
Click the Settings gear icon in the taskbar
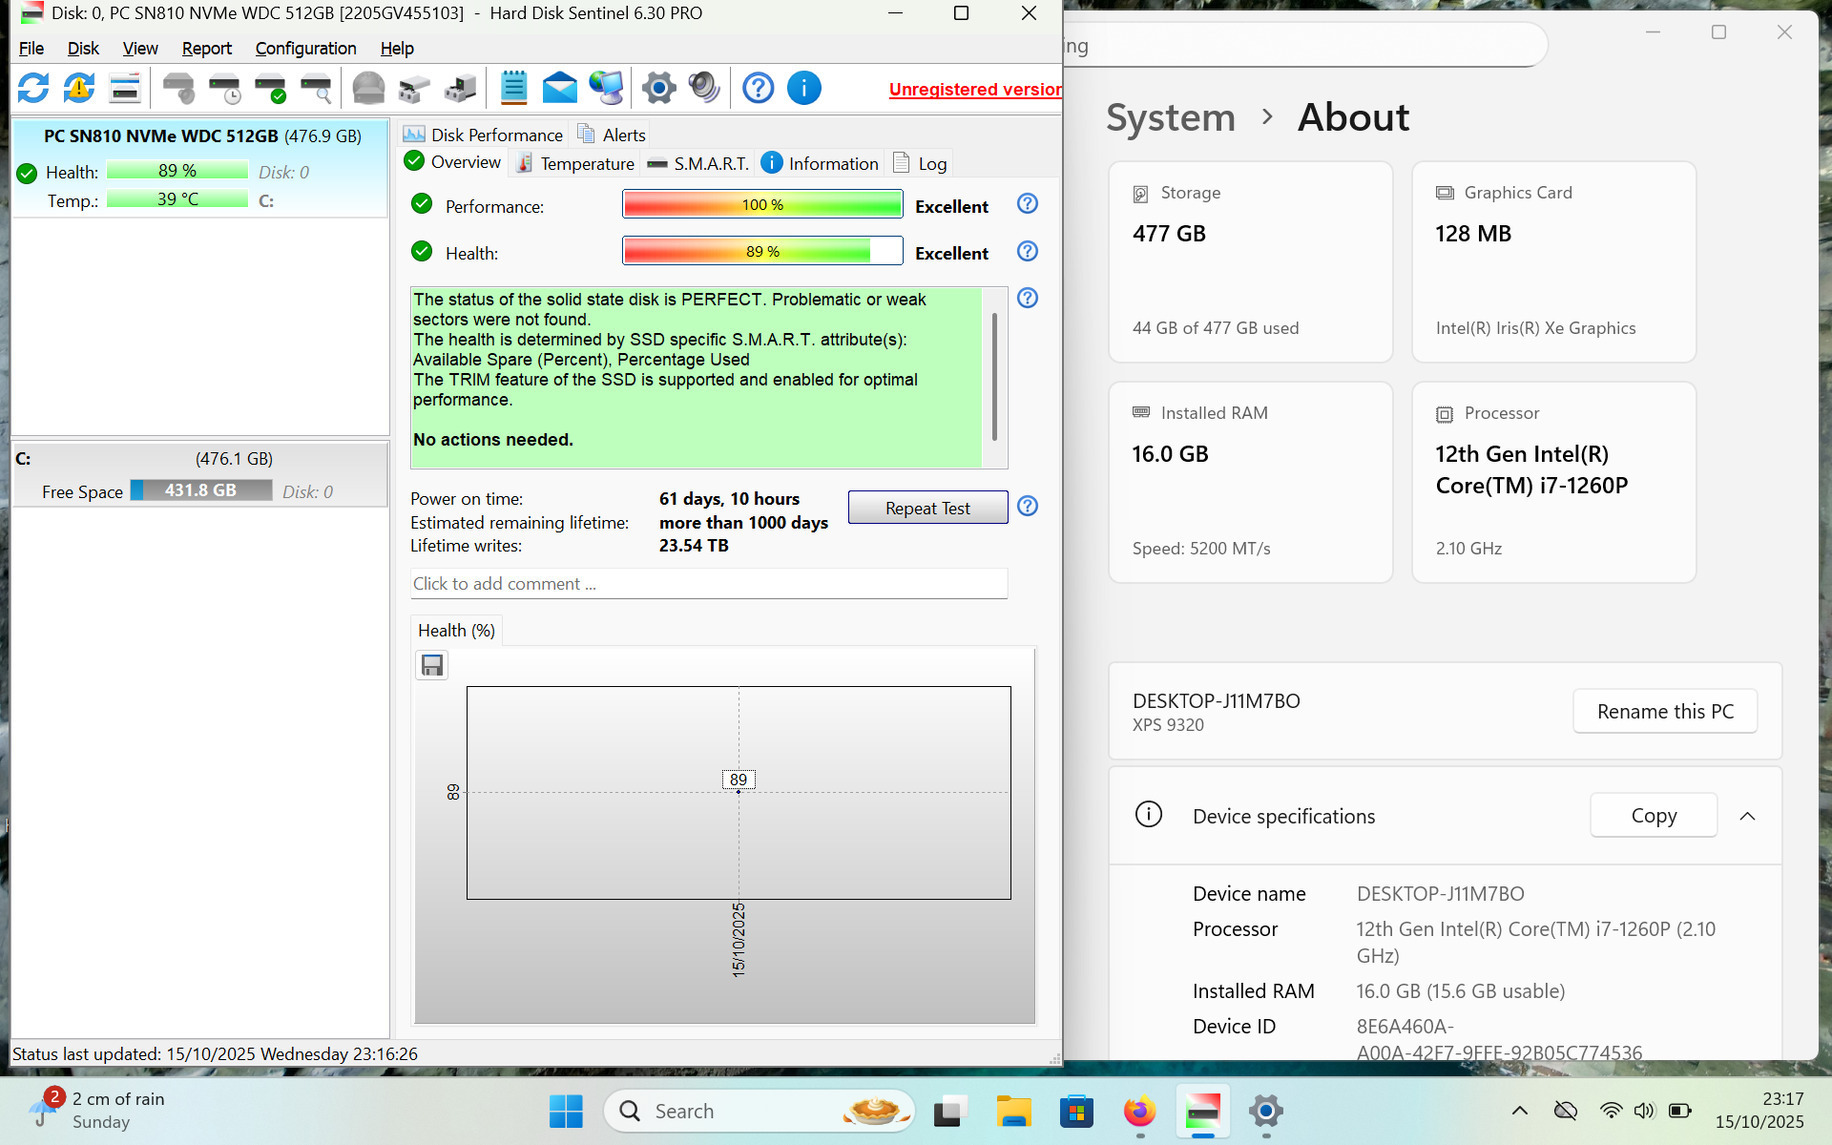pyautogui.click(x=1266, y=1111)
